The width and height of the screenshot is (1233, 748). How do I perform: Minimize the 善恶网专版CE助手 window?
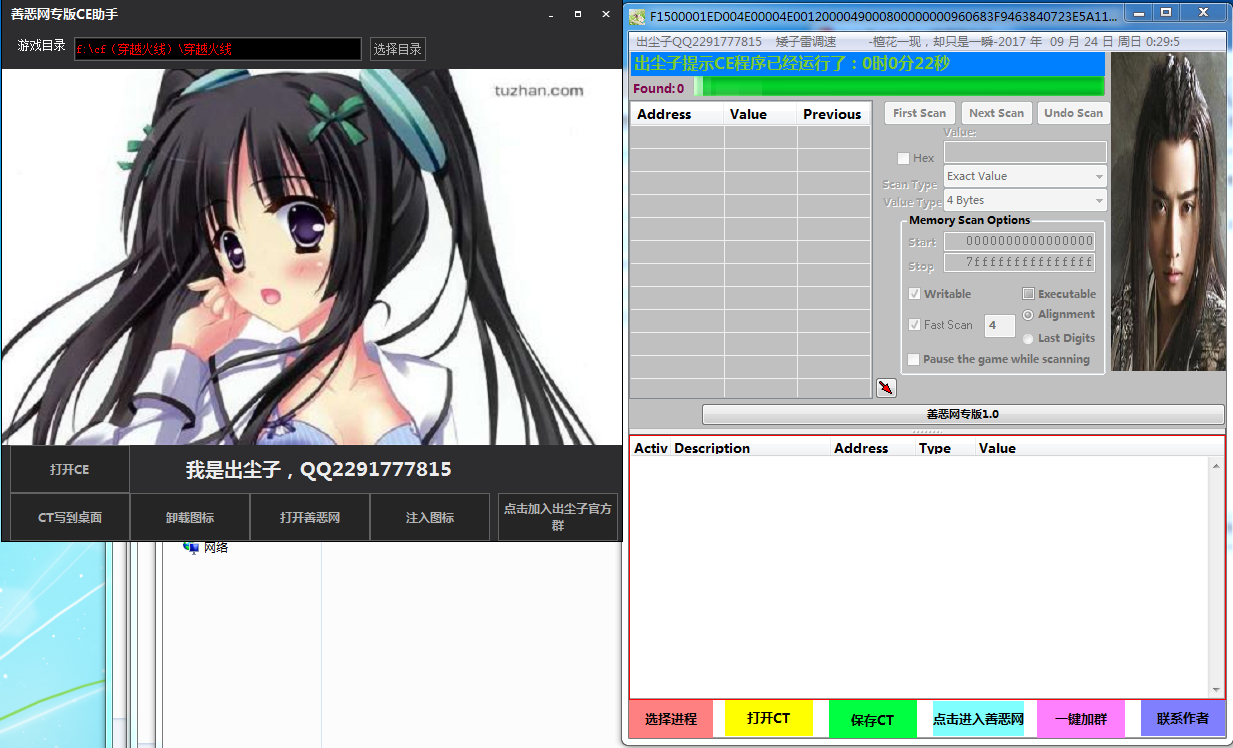pyautogui.click(x=549, y=15)
